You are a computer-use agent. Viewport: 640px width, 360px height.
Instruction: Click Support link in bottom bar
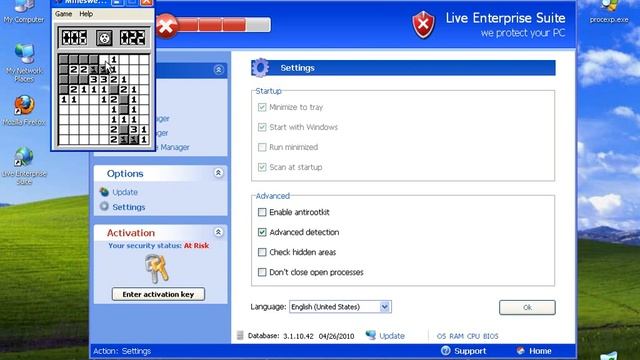[470, 351]
